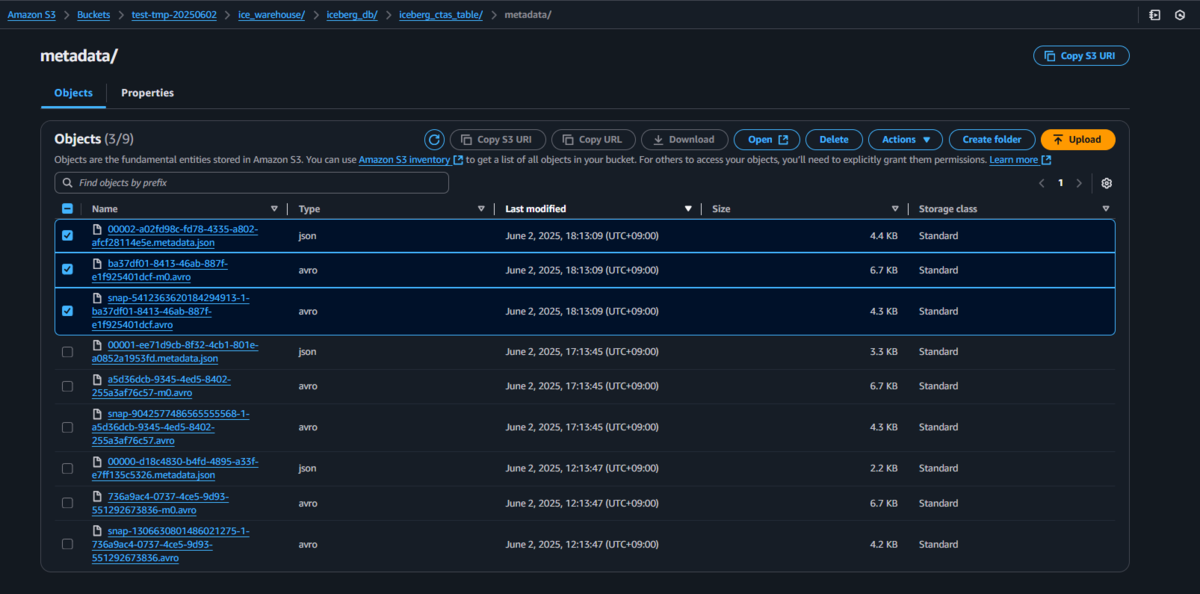
Task: Open 00002-a02fd98c metadata.json file link
Action: coord(175,236)
